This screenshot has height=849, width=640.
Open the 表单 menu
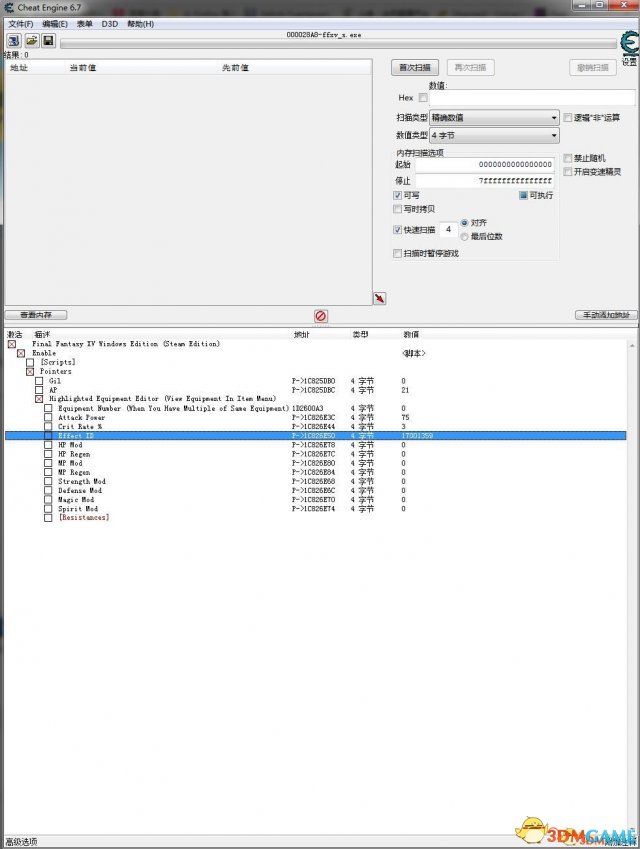click(84, 24)
